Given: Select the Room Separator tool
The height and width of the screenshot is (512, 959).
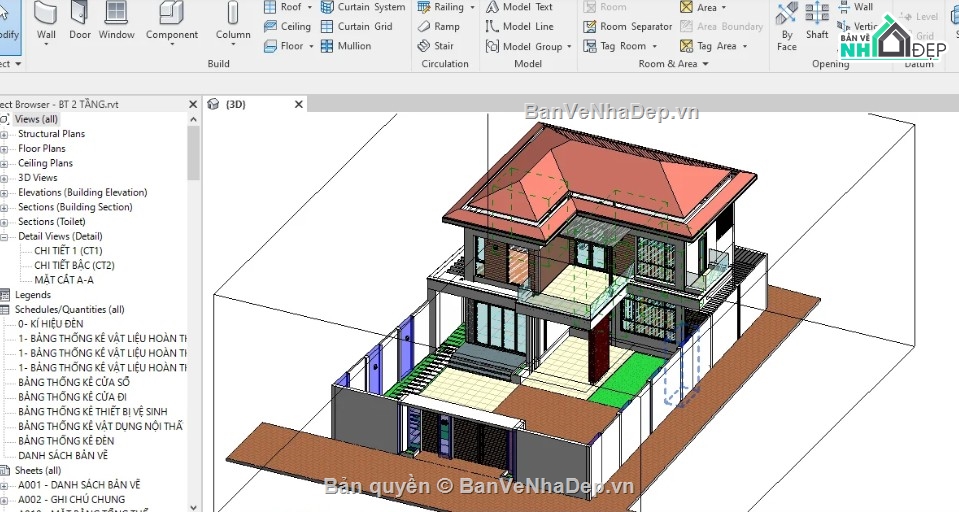Looking at the screenshot, I should (x=628, y=26).
